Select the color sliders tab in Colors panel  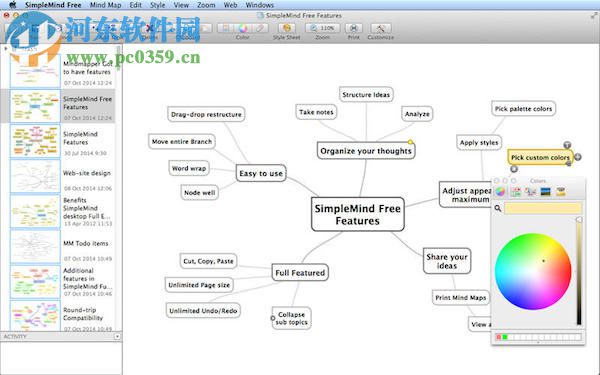[x=515, y=192]
